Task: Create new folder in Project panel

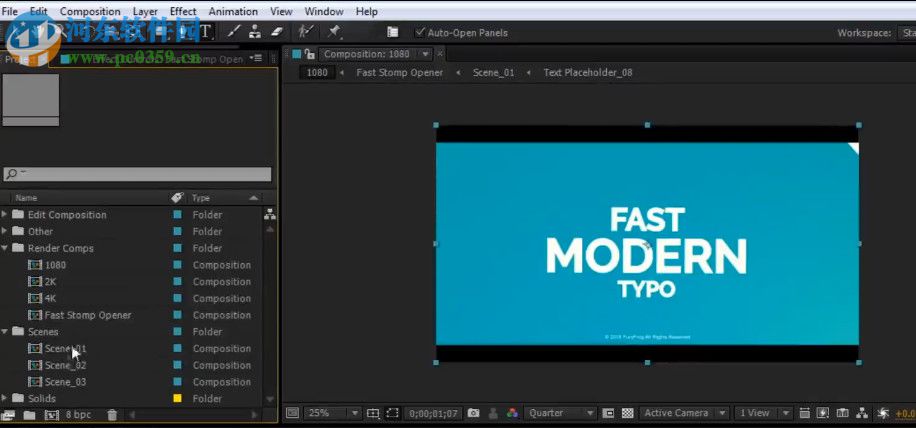Action: 30,414
